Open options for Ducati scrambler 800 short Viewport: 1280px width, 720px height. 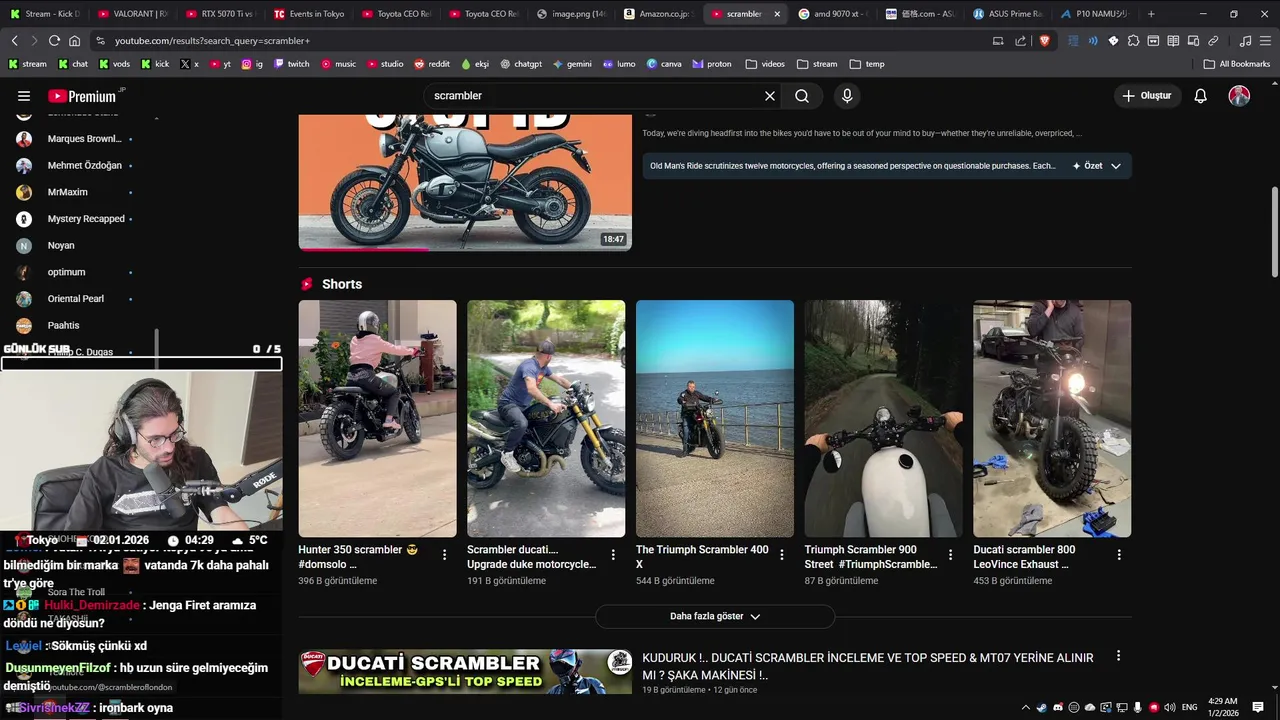(1119, 554)
